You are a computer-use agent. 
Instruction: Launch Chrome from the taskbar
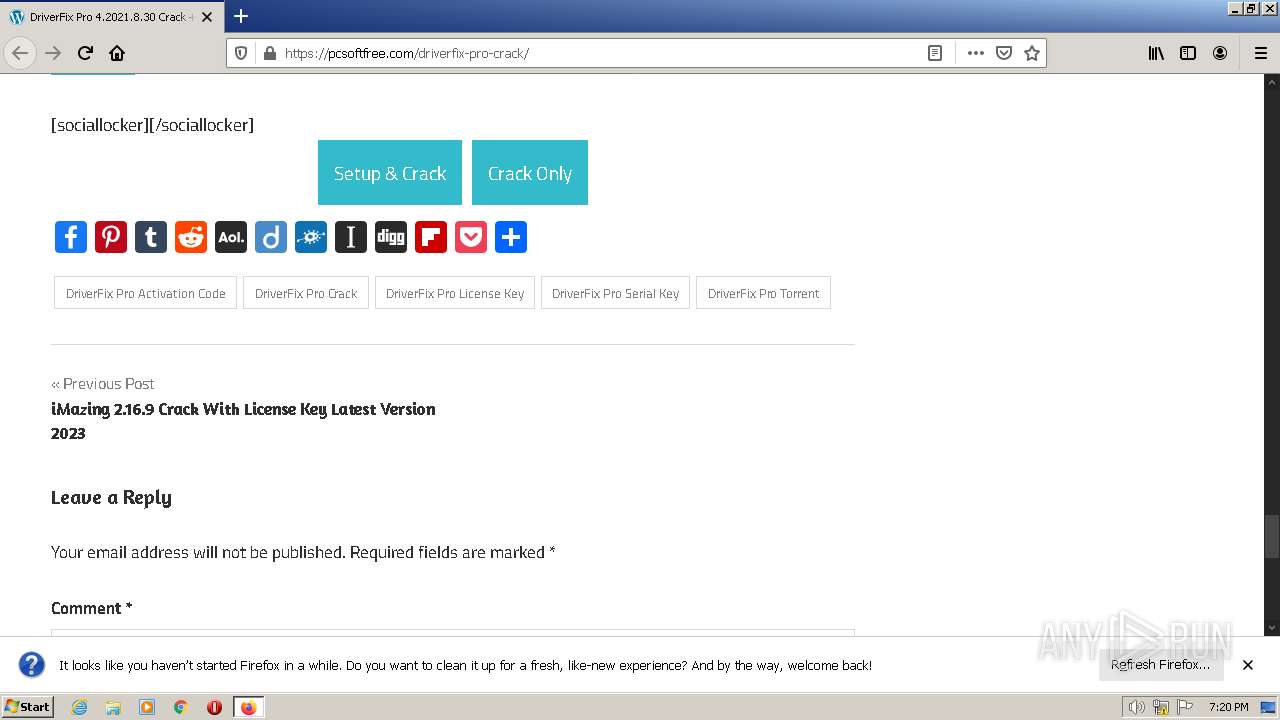(x=181, y=707)
